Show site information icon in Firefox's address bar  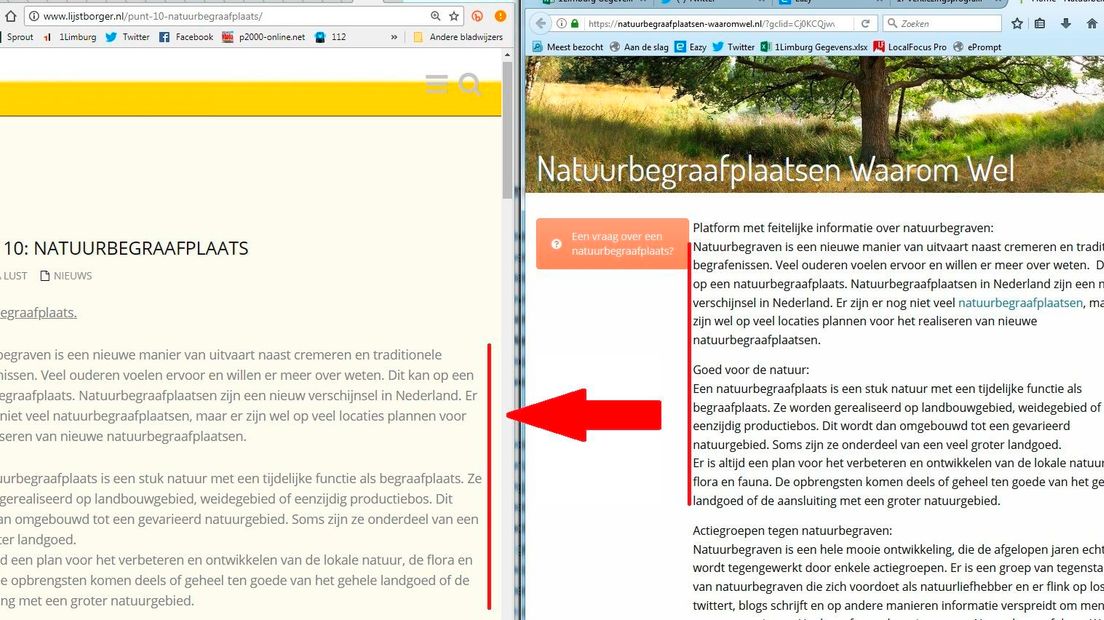[561, 23]
